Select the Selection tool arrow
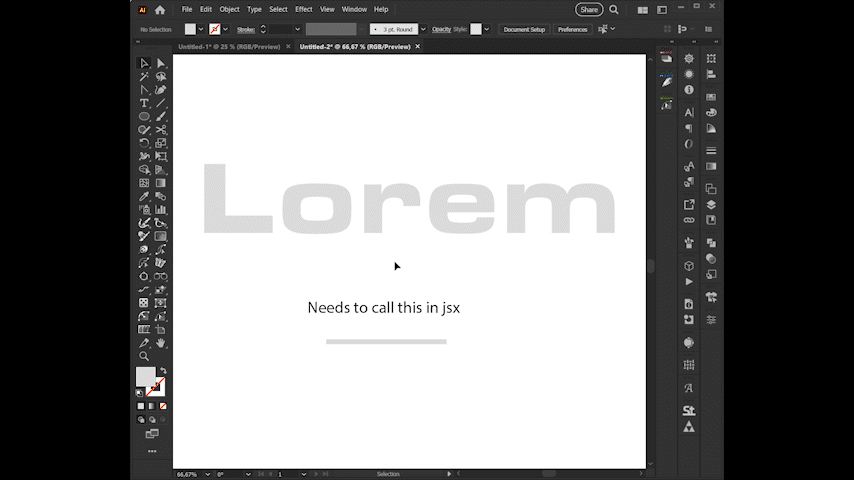This screenshot has width=854, height=480. (x=144, y=63)
